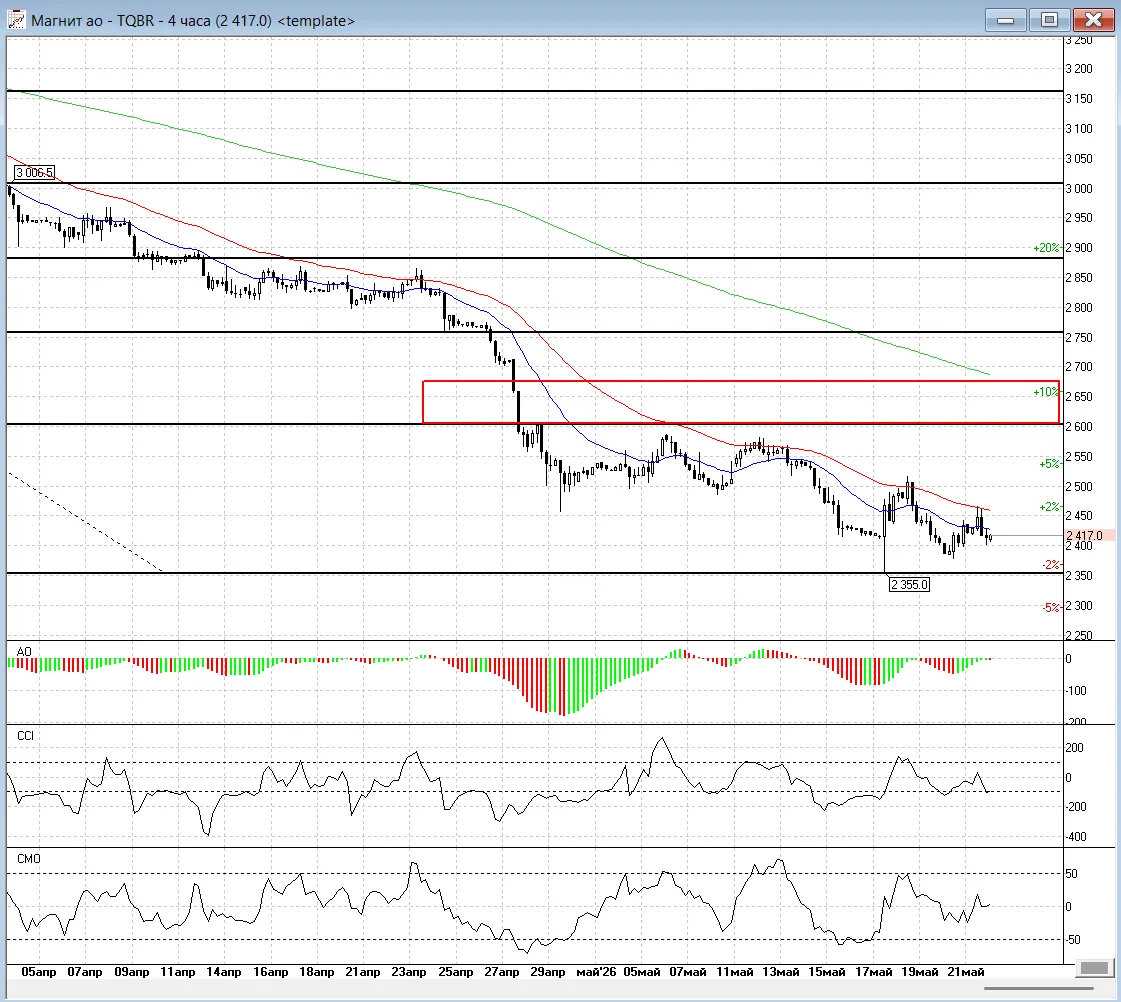This screenshot has height=1002, width=1121.
Task: Click the 07май date on time axis
Action: 688,972
